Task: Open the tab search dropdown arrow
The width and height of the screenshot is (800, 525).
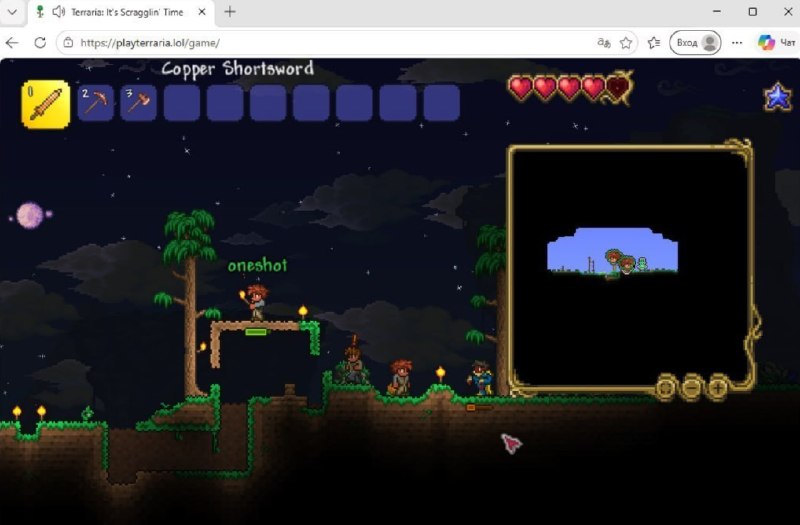Action: coord(12,12)
